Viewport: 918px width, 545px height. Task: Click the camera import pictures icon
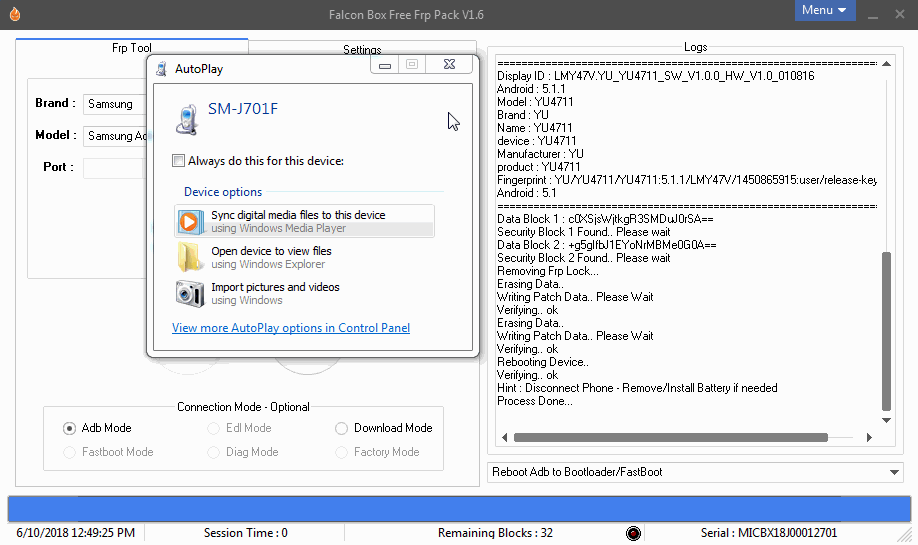click(x=190, y=293)
